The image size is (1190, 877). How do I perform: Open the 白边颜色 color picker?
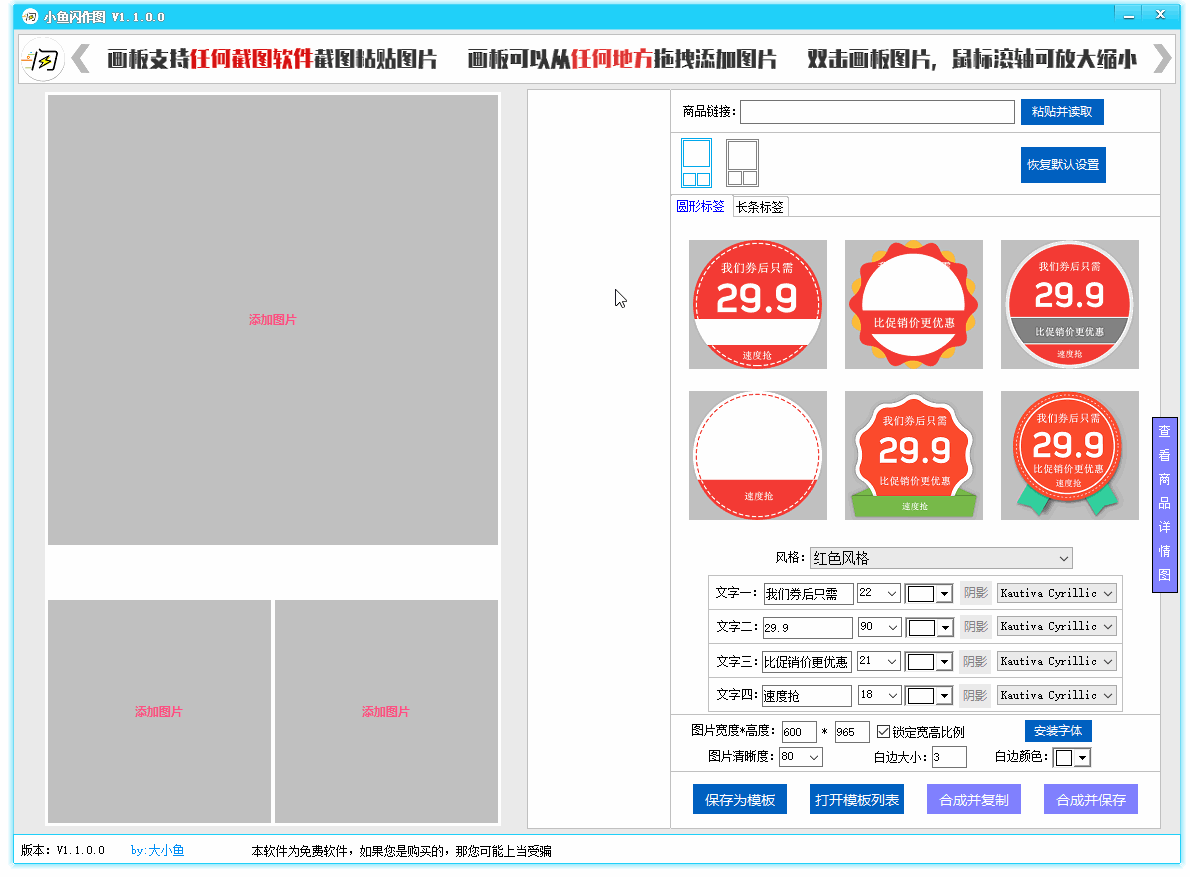point(1073,757)
